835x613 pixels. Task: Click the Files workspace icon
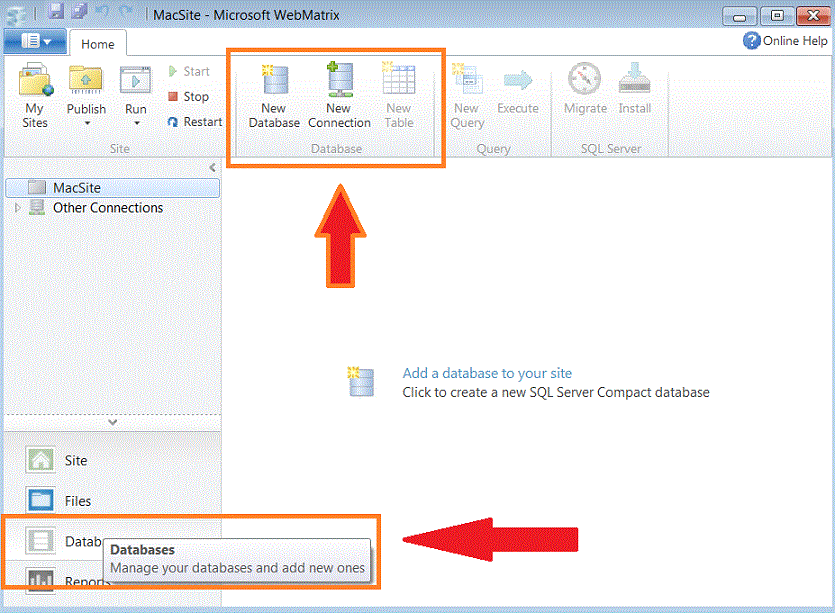(x=40, y=501)
